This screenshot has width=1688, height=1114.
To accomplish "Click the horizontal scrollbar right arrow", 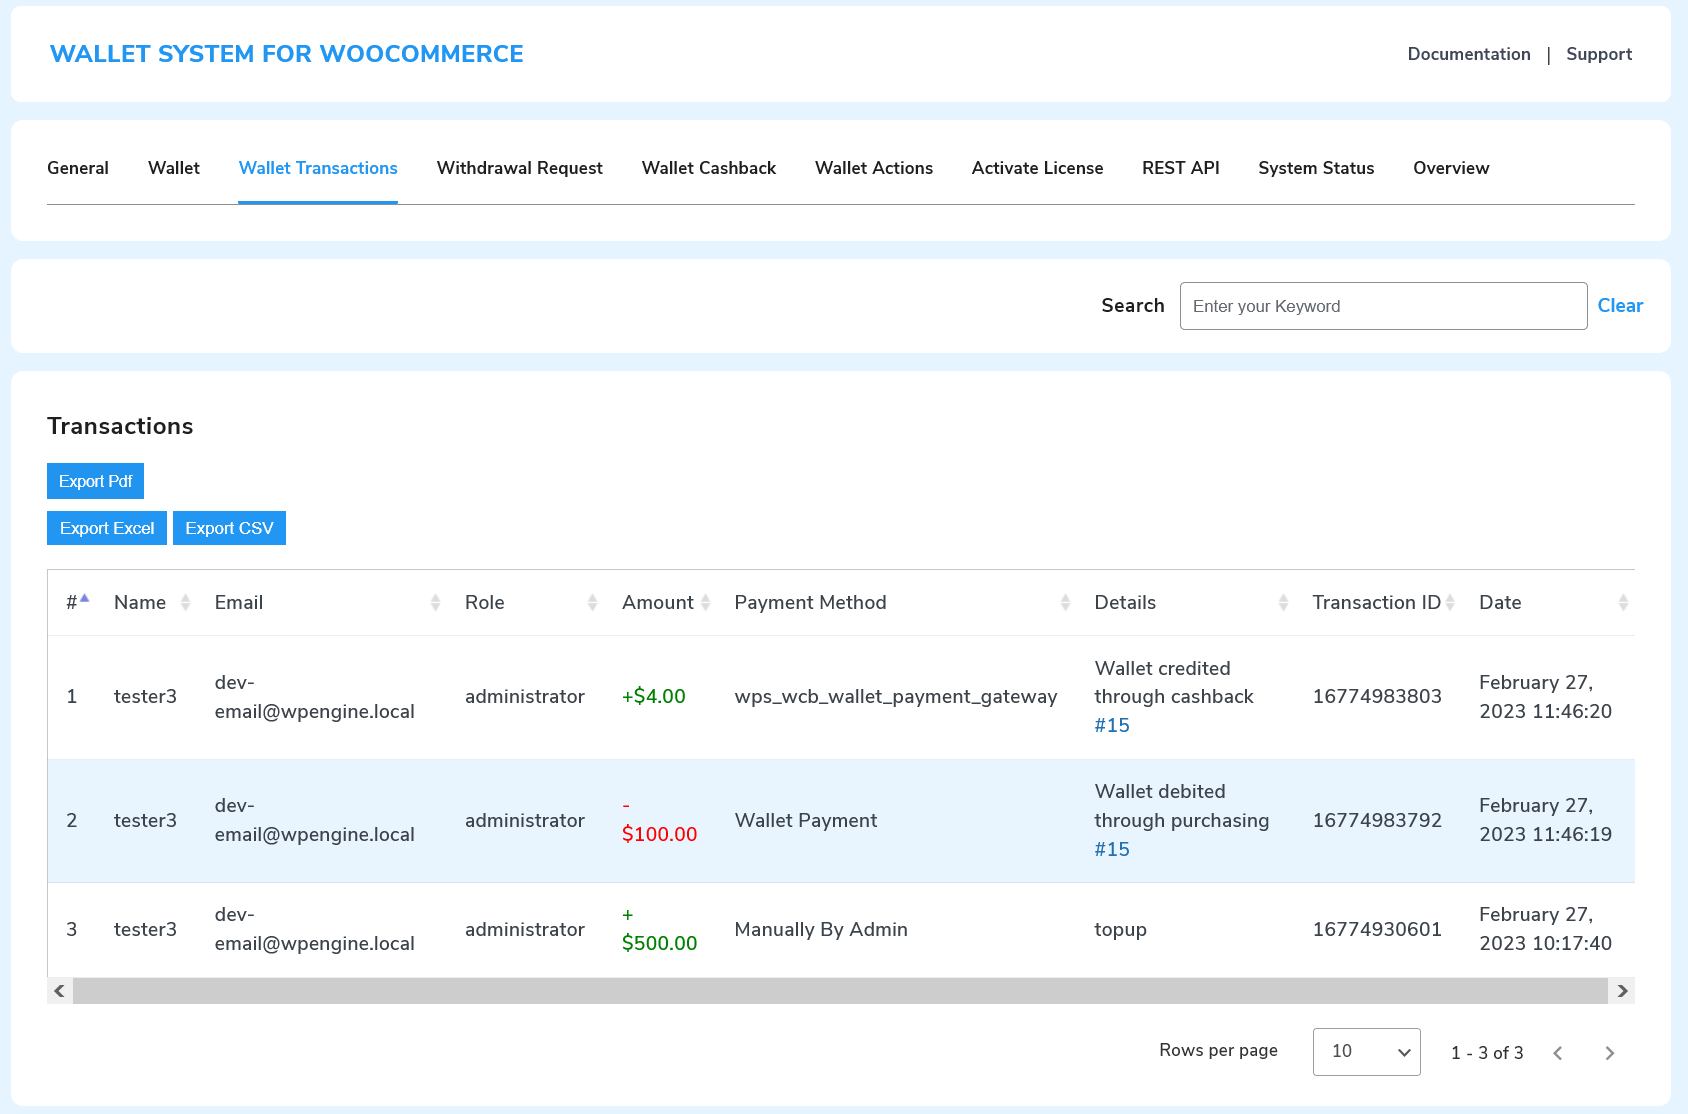I will pos(1622,991).
